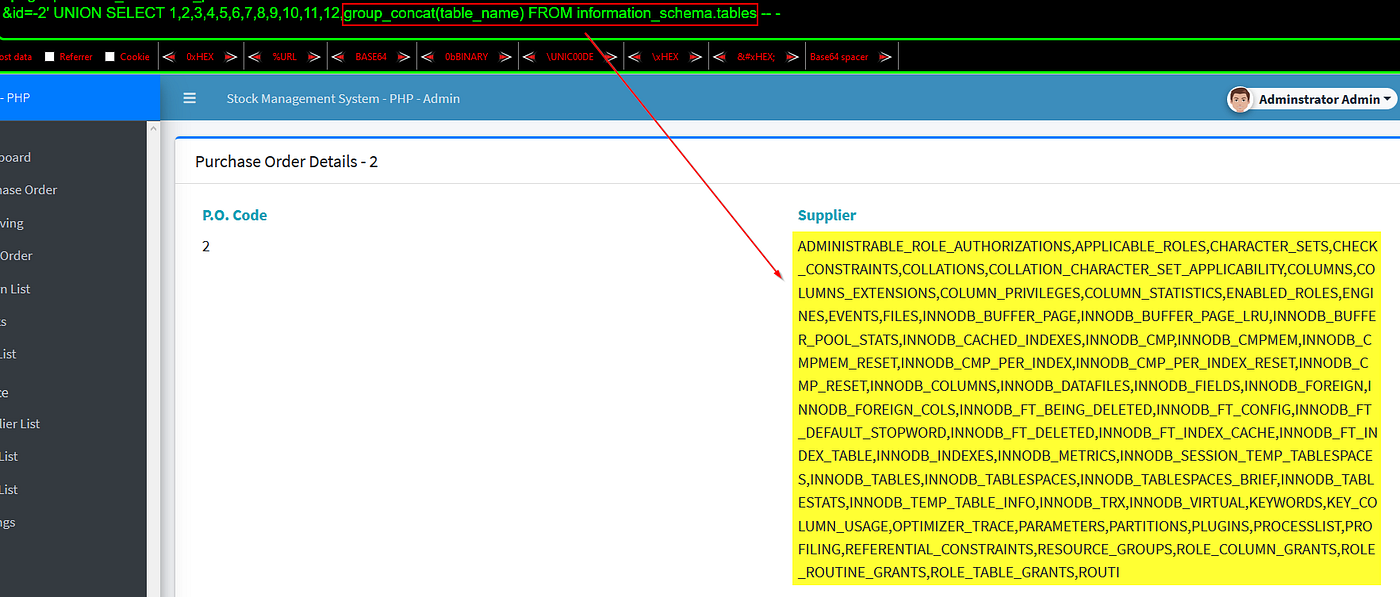1400x597 pixels.
Task: Click the left arrow before BASE64
Action: 337,57
